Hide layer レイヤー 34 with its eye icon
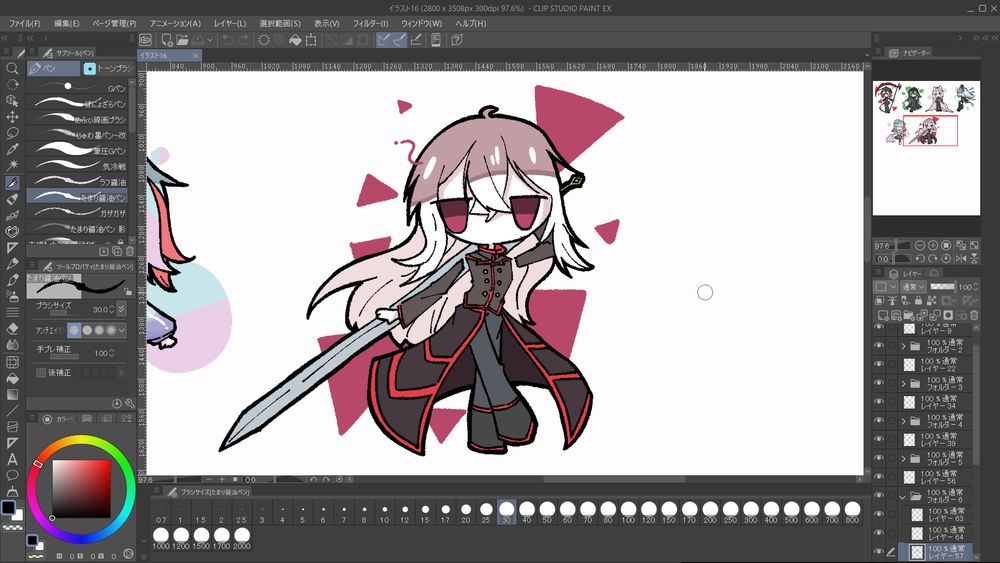Image resolution: width=1000 pixels, height=563 pixels. (879, 402)
